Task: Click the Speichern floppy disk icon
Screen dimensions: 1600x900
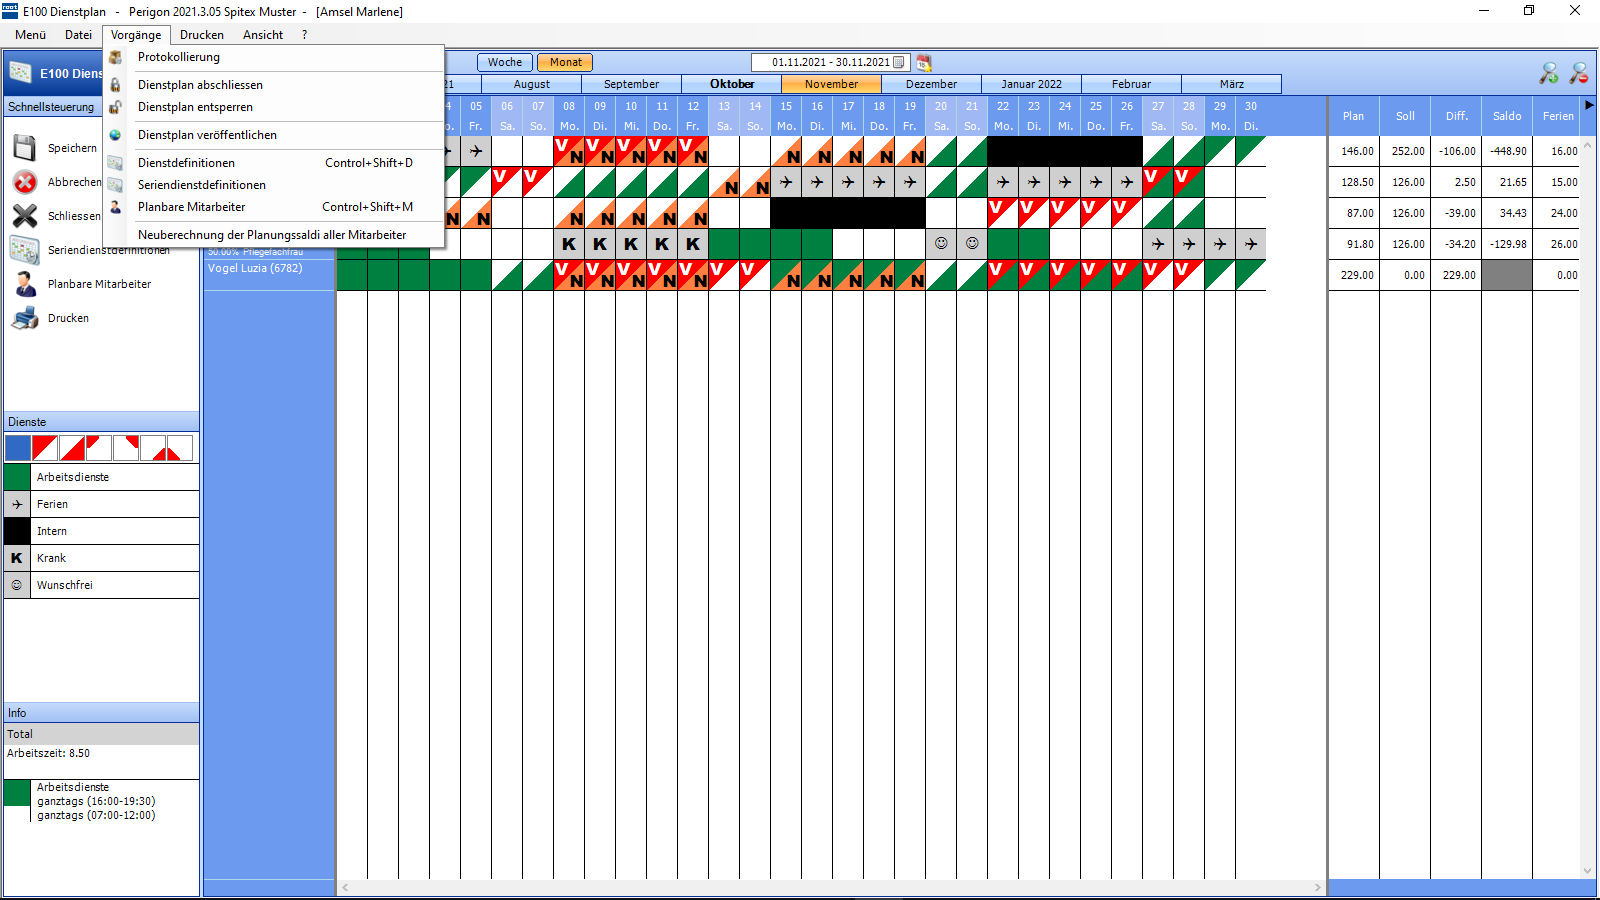Action: point(22,147)
